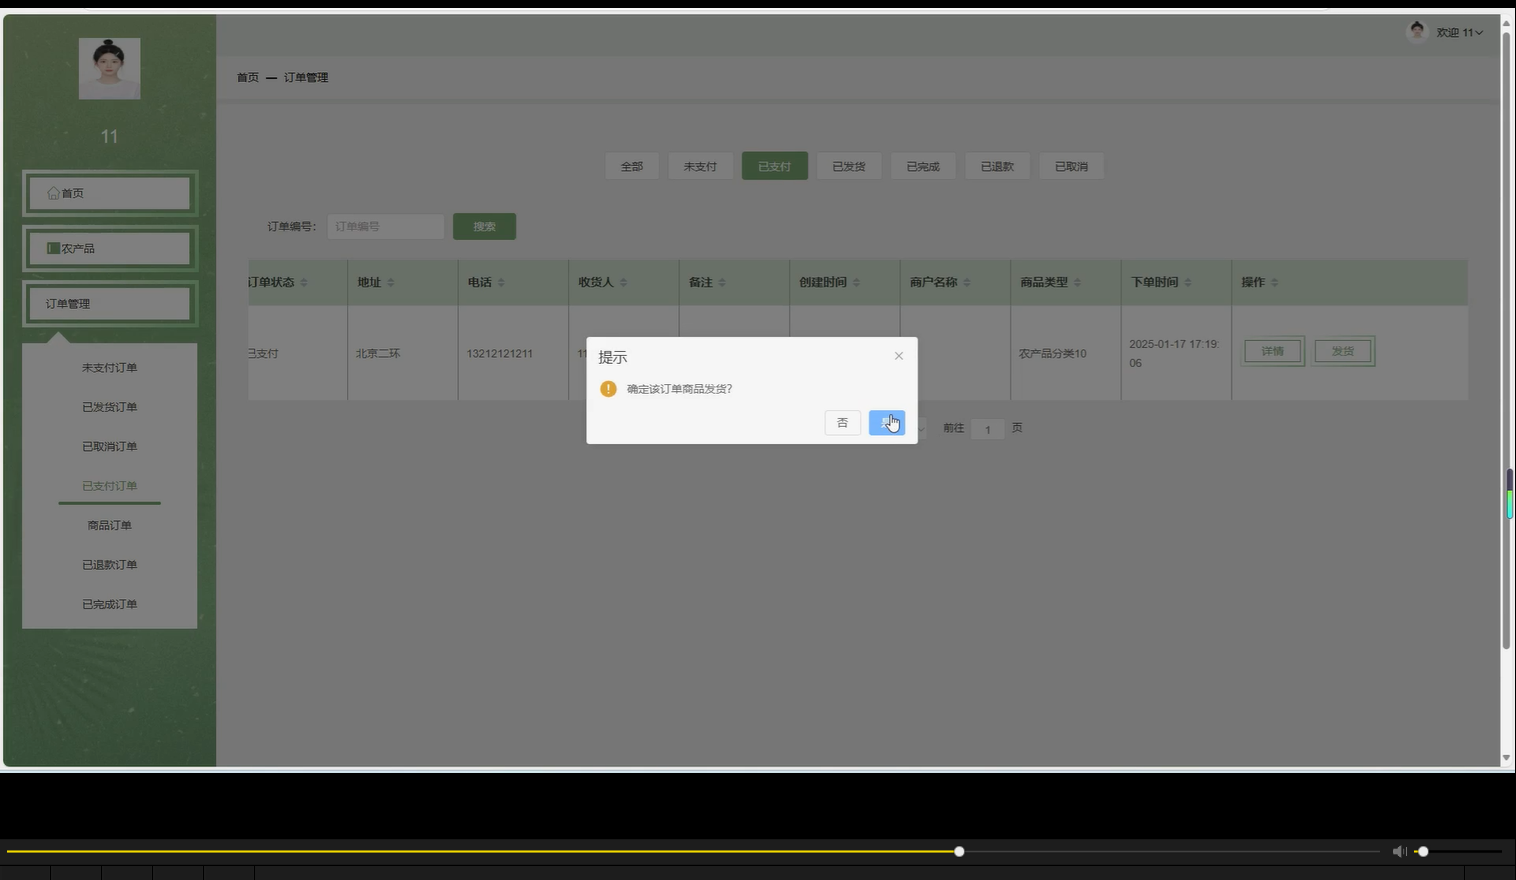
Task: Choose 否 to cancel shipping
Action: (x=842, y=423)
